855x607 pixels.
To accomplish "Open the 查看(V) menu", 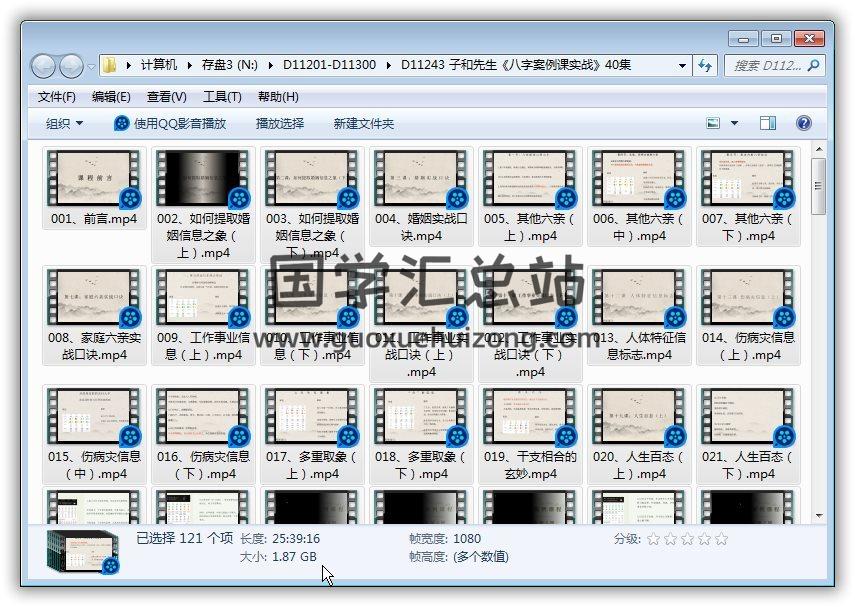I will click(x=166, y=97).
